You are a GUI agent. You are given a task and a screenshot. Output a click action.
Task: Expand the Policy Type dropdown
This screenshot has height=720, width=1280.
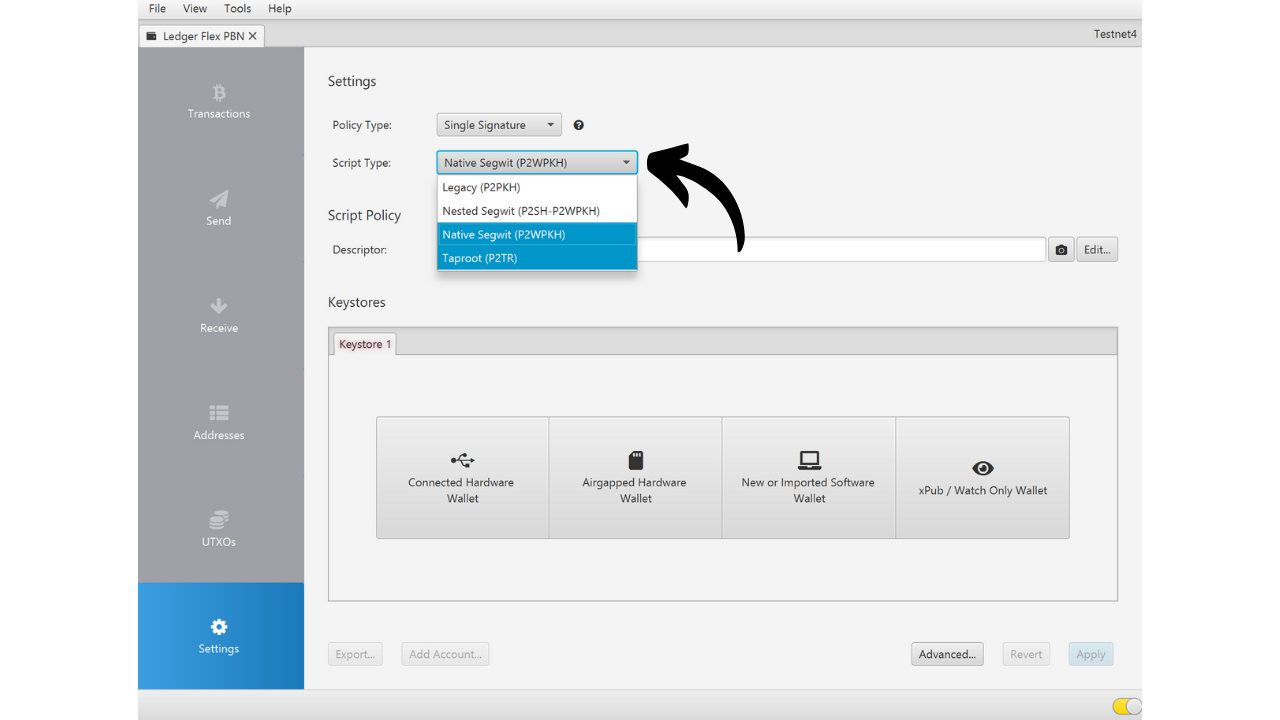tap(499, 125)
